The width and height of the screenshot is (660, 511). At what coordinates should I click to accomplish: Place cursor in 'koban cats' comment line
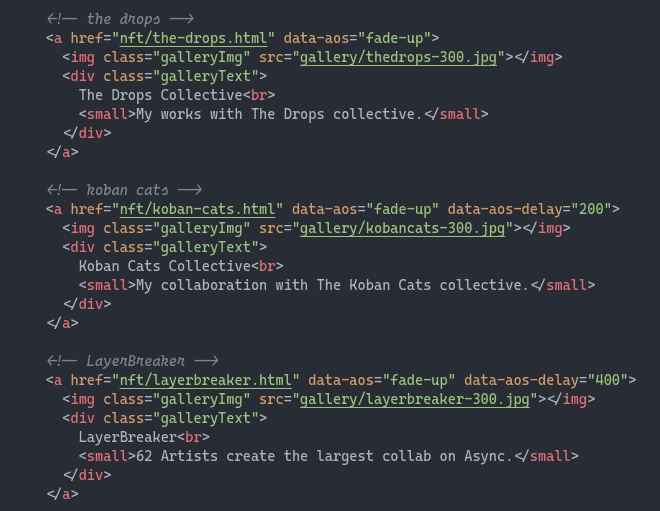[x=124, y=190]
